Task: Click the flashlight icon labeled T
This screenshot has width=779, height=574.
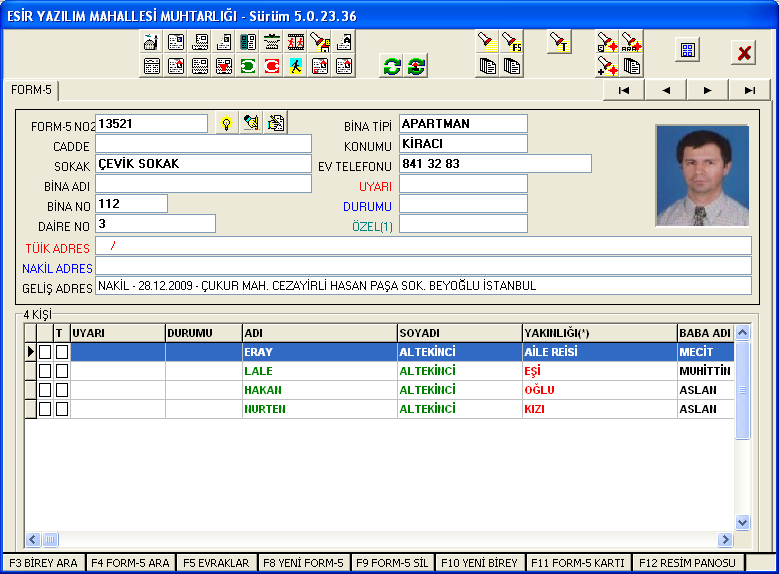Action: point(559,41)
